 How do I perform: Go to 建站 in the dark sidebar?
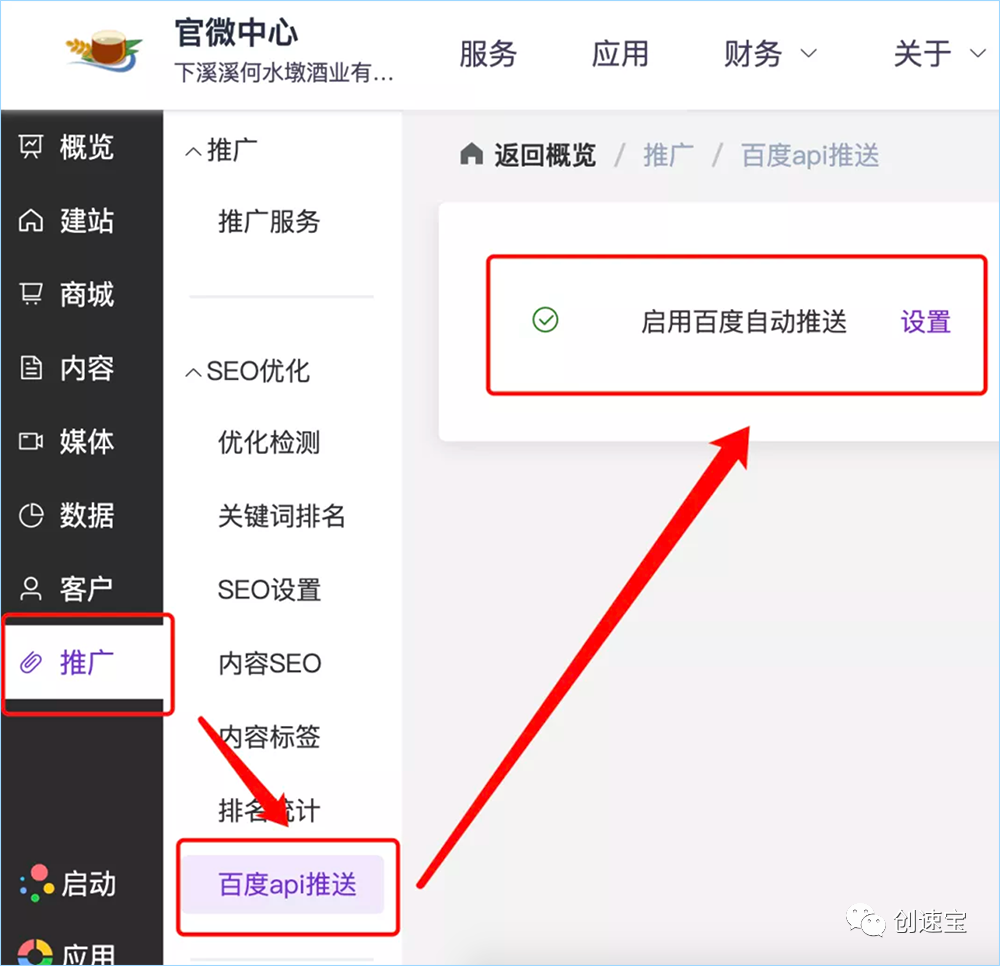(87, 221)
